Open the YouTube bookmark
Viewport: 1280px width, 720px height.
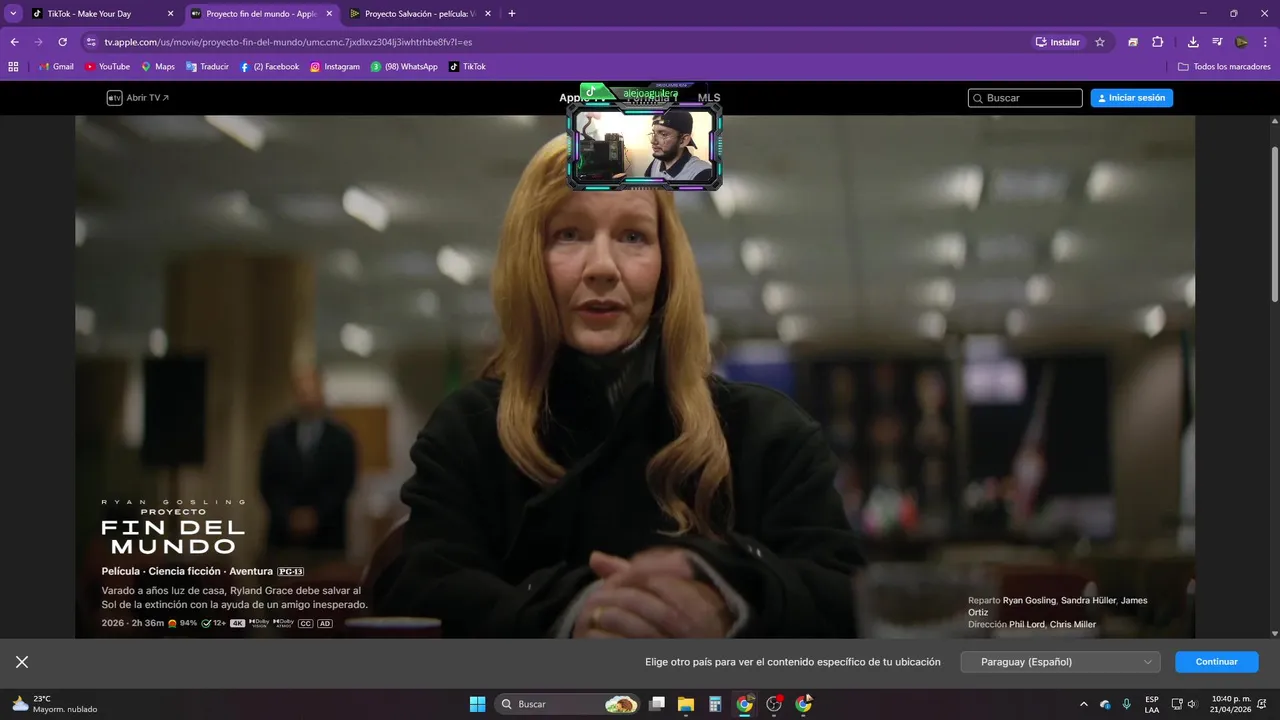(x=107, y=67)
